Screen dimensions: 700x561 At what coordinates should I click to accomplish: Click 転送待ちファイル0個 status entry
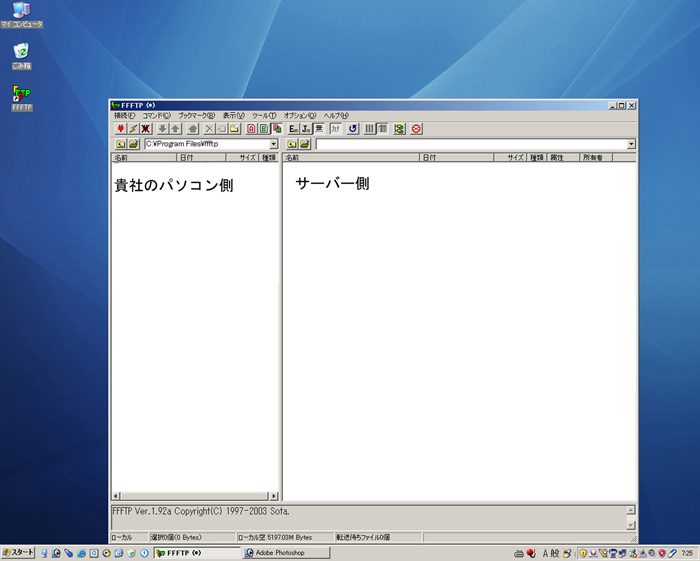[x=378, y=537]
